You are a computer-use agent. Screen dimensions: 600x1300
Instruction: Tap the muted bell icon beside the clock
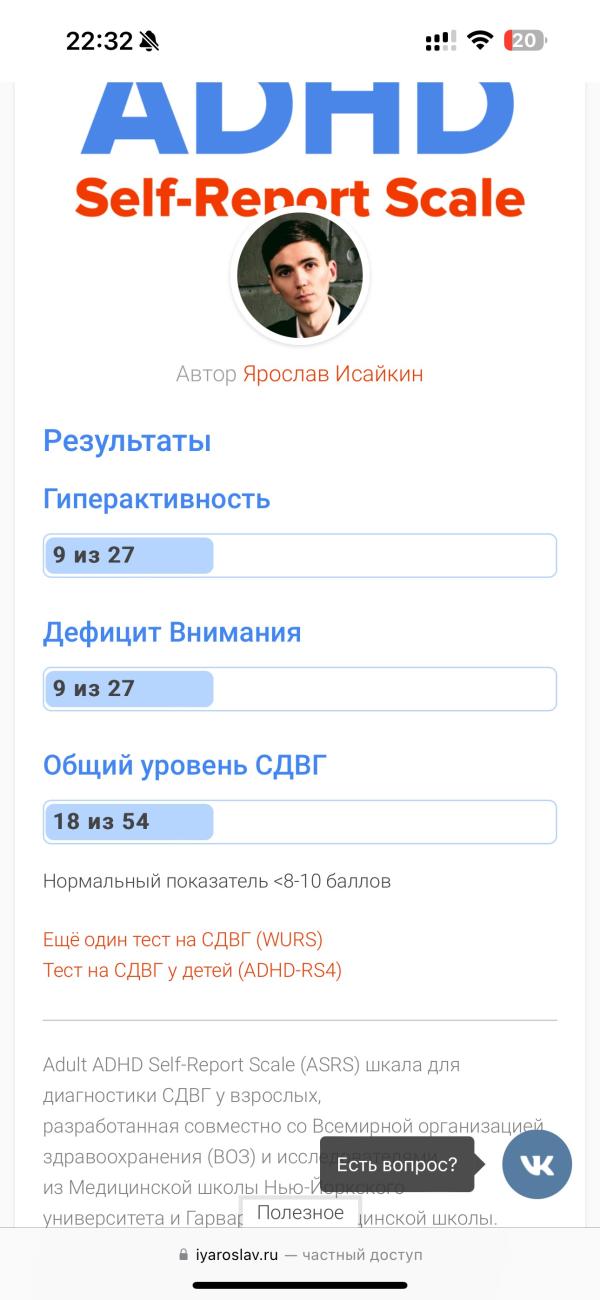pyautogui.click(x=149, y=41)
